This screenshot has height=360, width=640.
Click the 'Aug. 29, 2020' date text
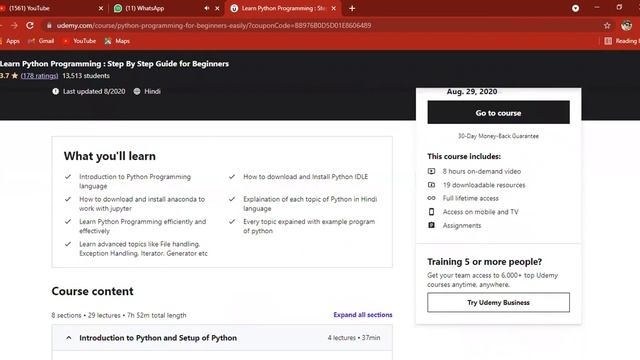(x=472, y=91)
